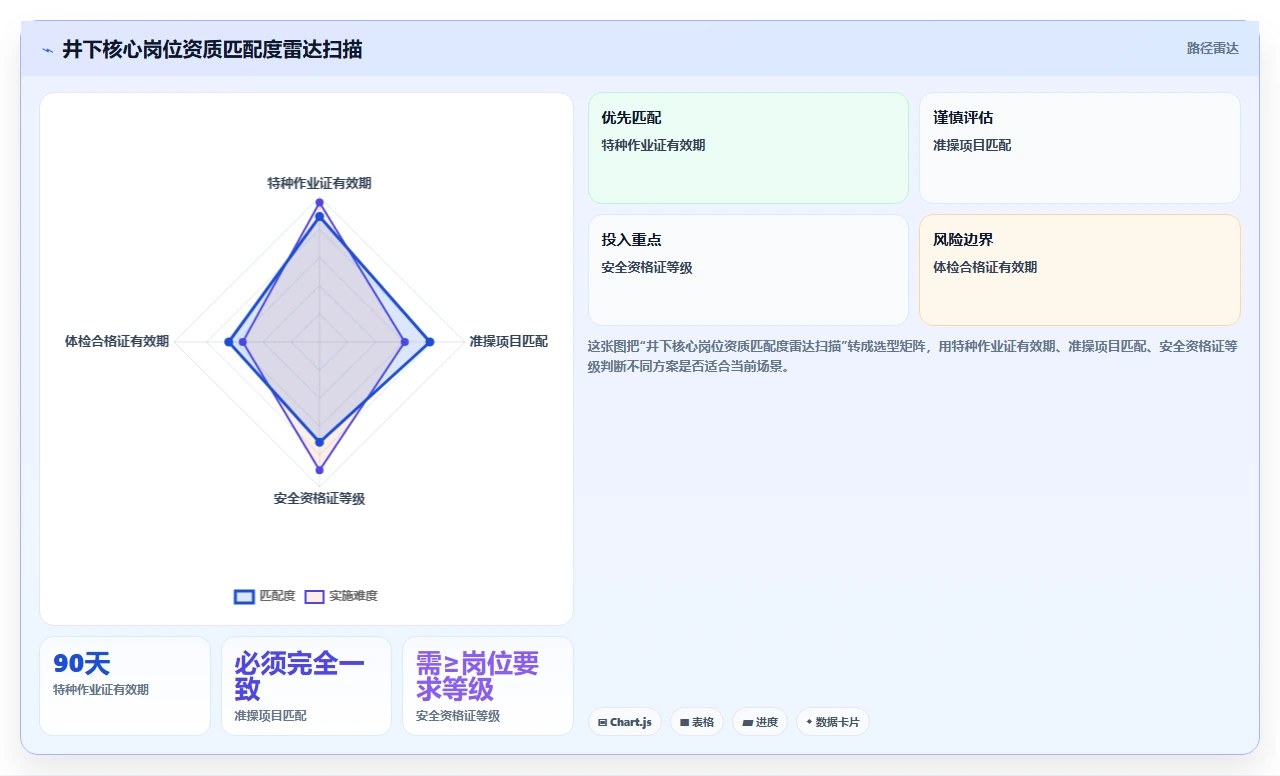Click the 必须完全一致 metric card

[306, 686]
